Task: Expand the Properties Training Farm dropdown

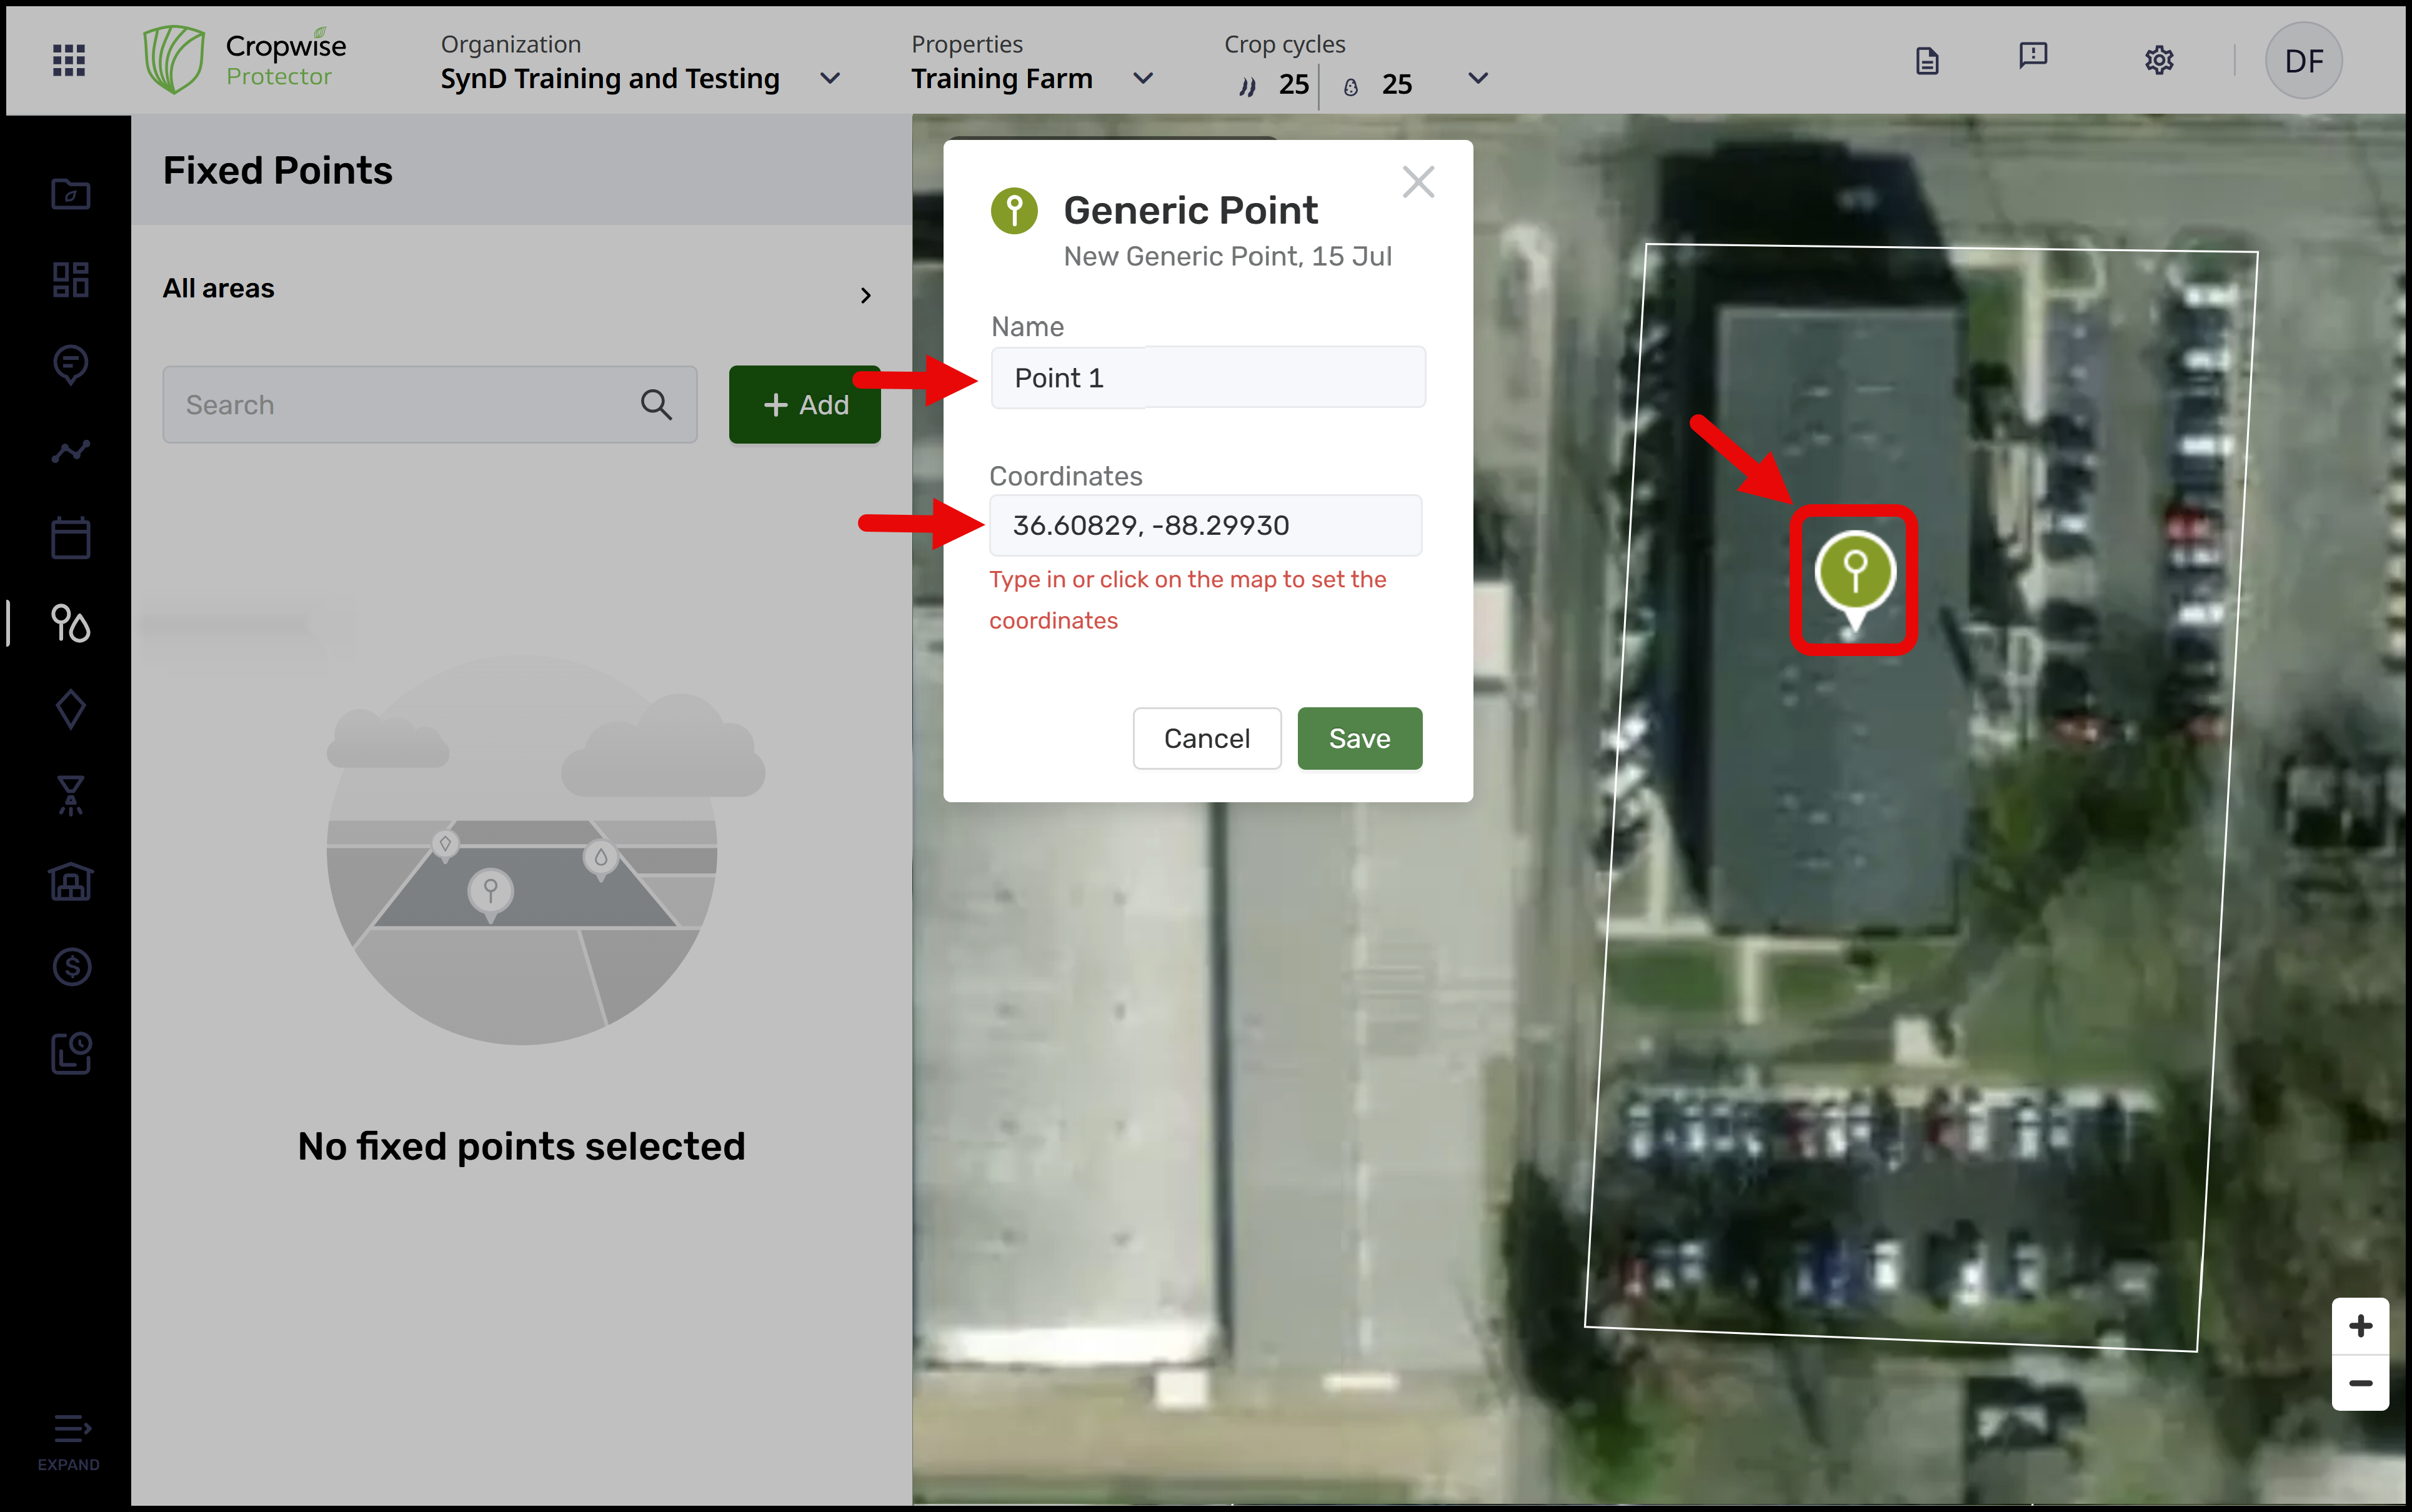Action: click(1143, 78)
